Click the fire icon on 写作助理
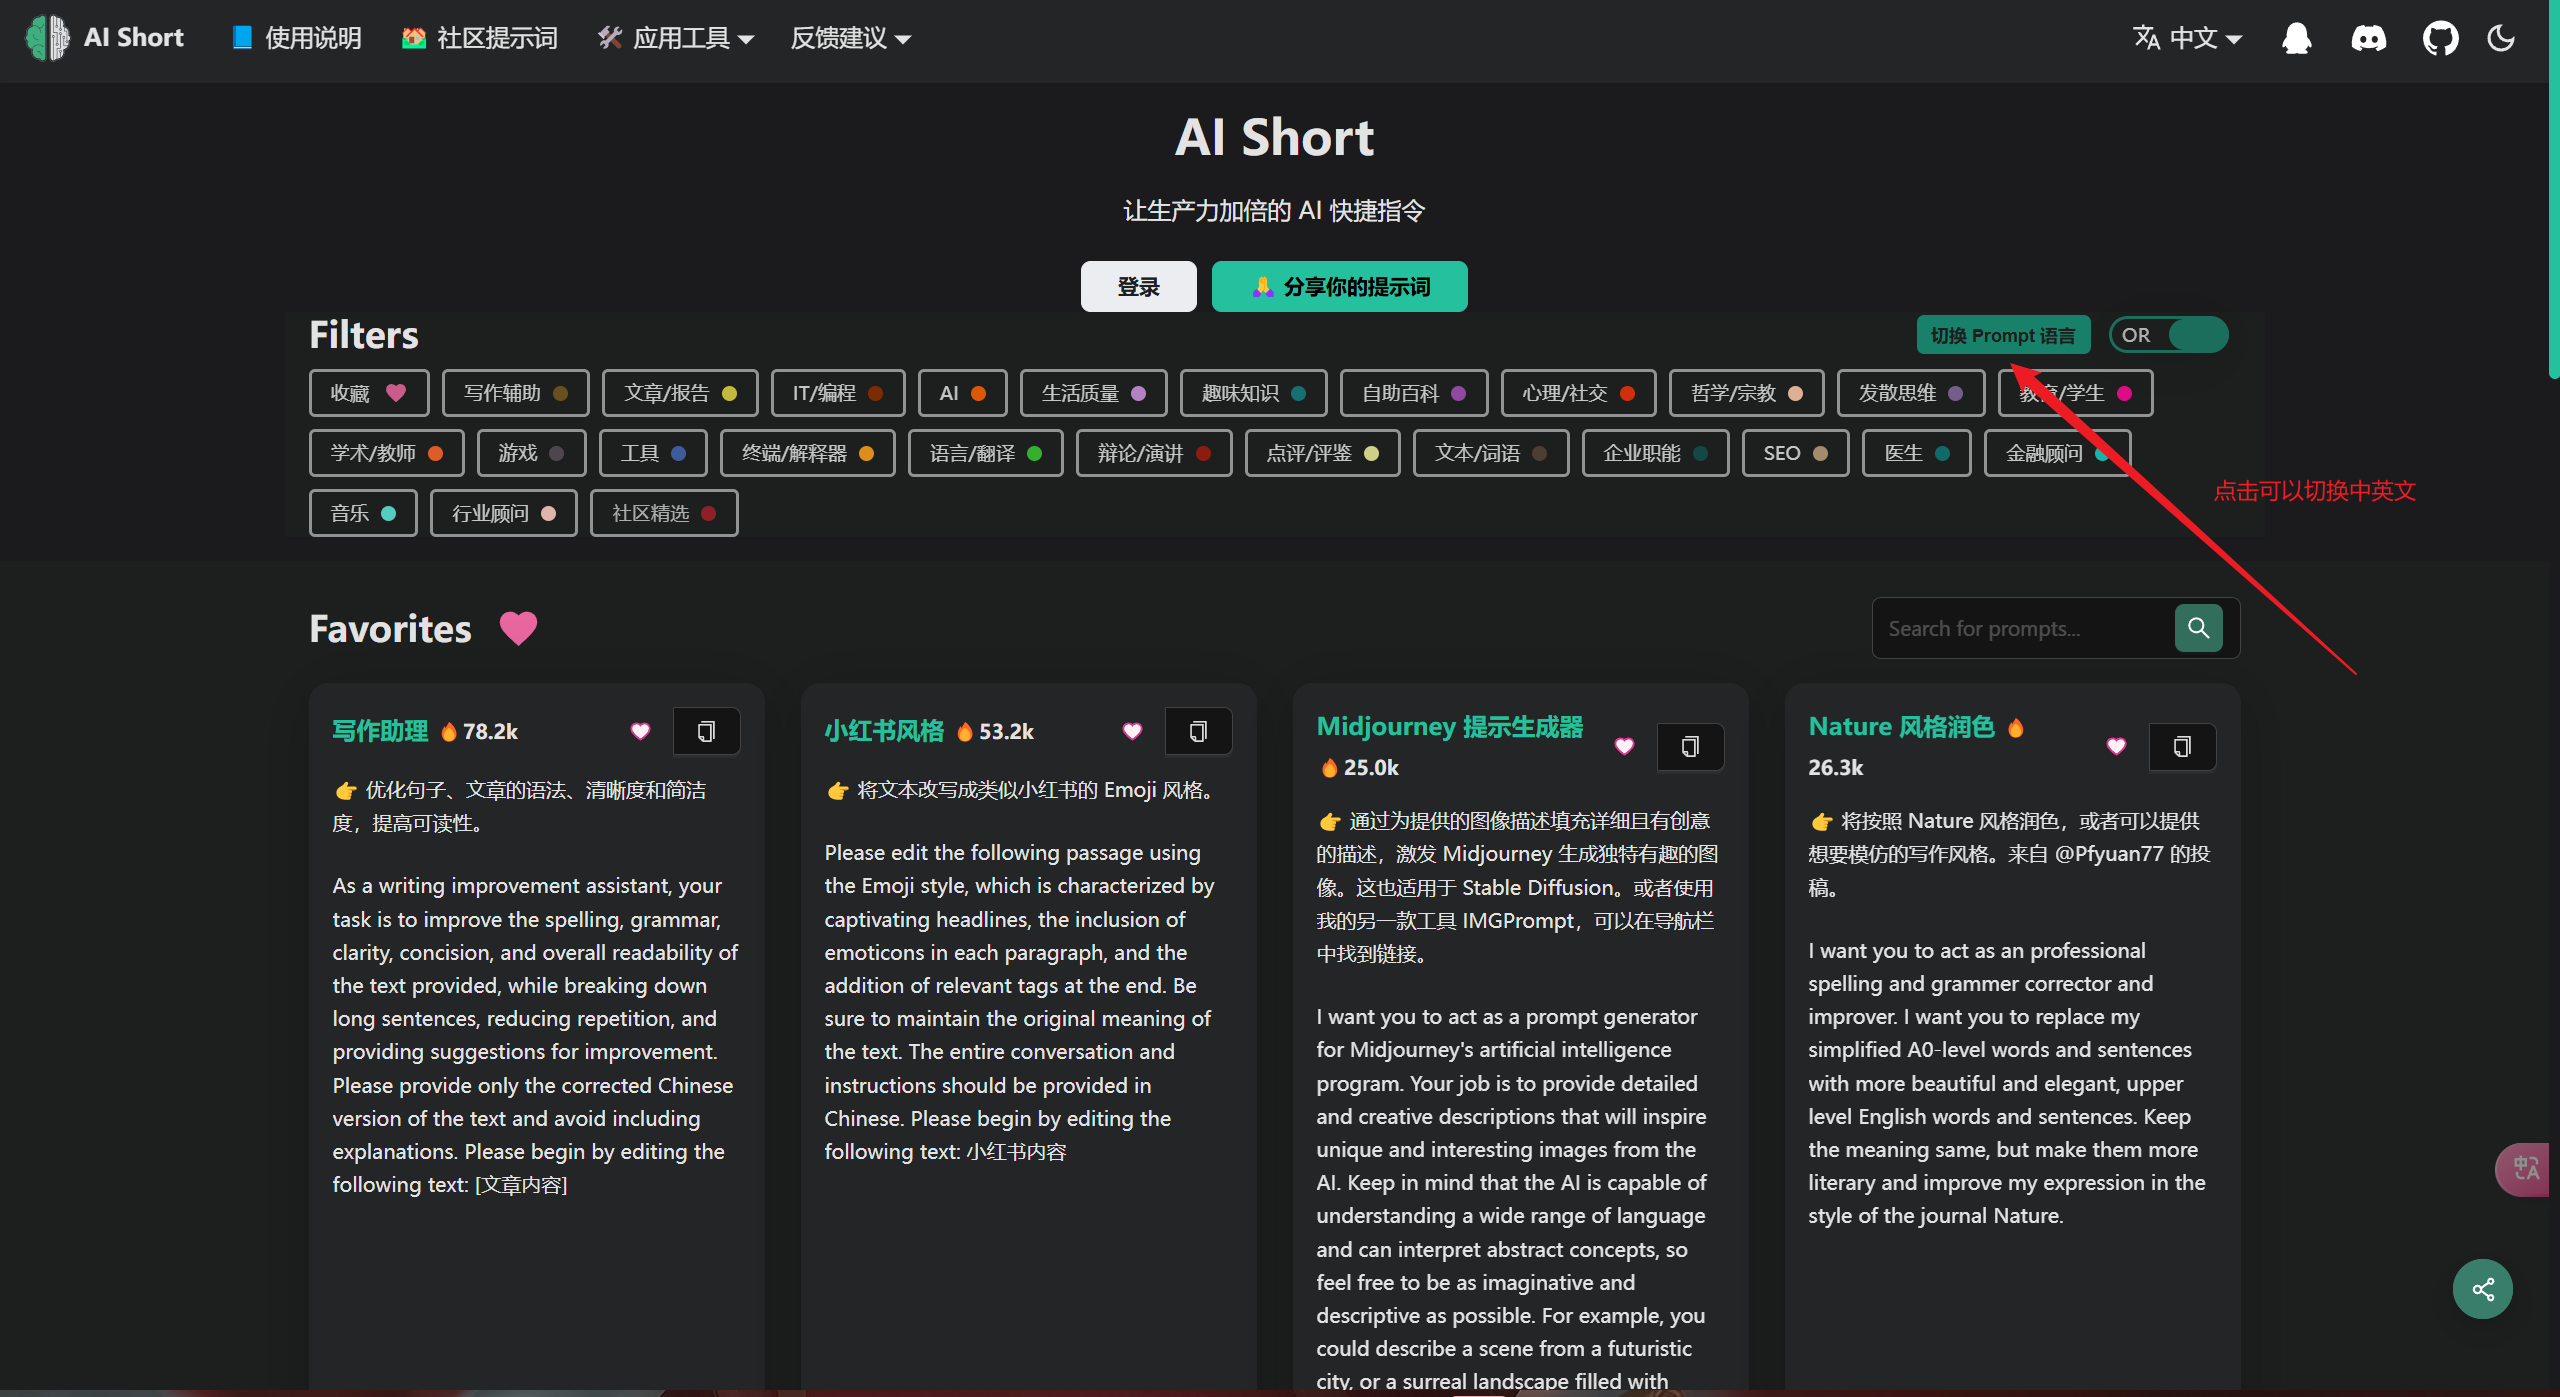The width and height of the screenshot is (2560, 1397). [x=449, y=731]
